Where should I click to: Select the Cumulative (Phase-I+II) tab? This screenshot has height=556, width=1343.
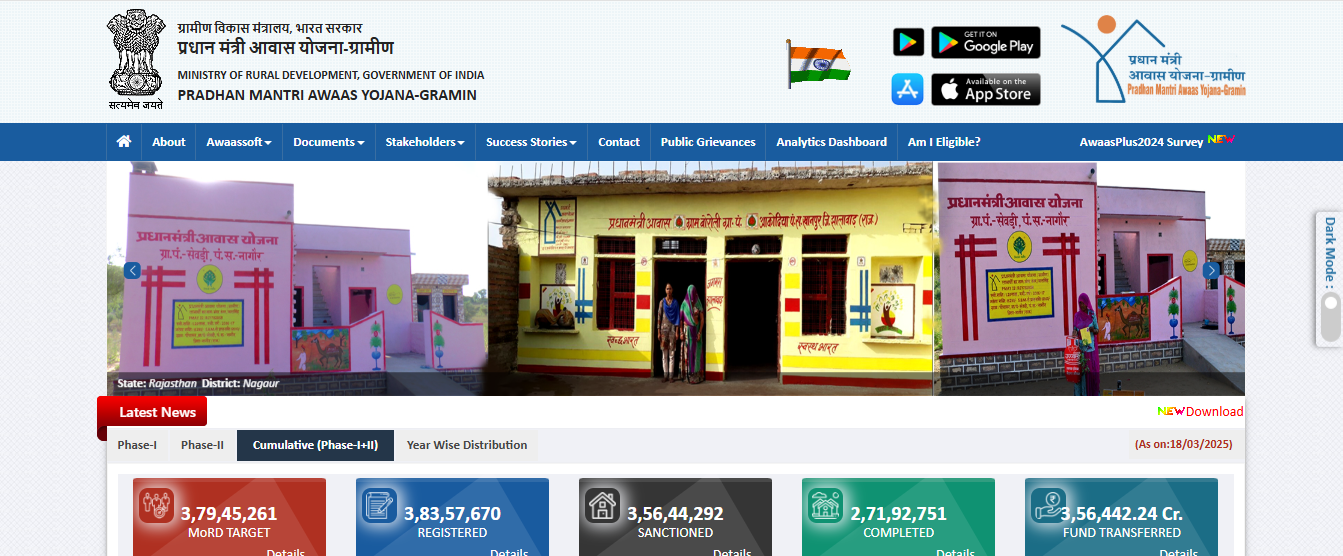pyautogui.click(x=315, y=445)
